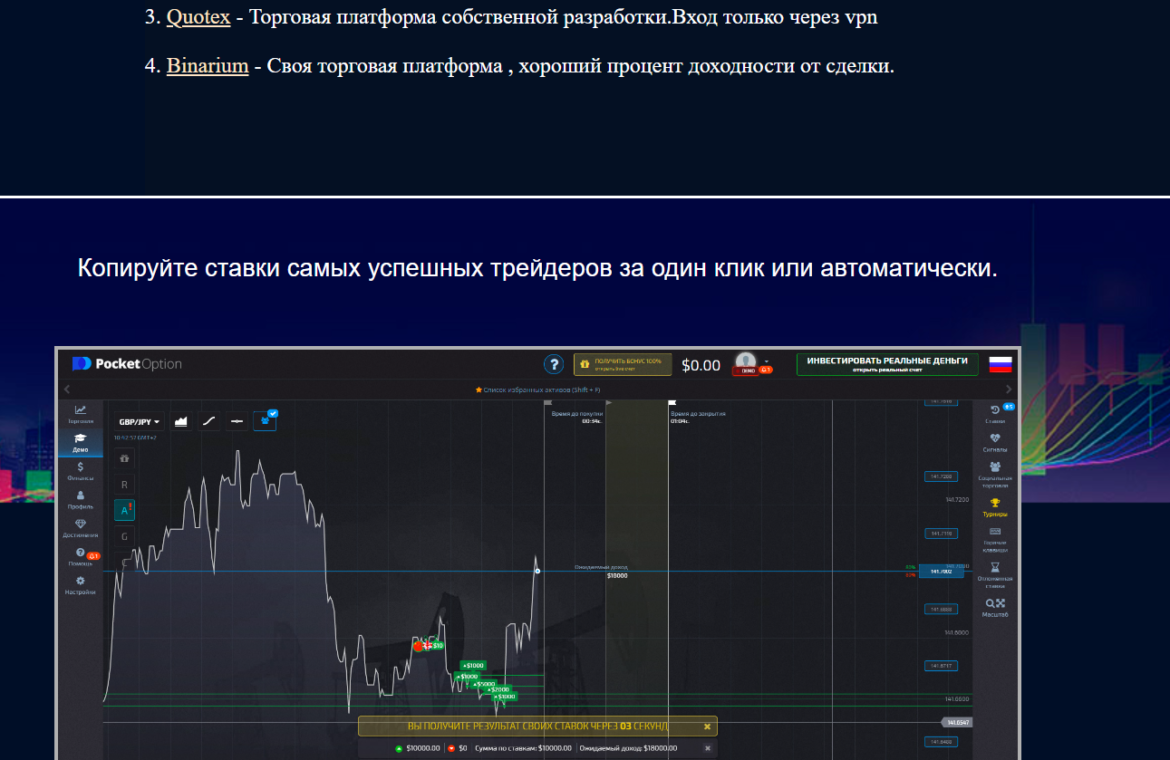The height and width of the screenshot is (760, 1170).
Task: Toggle the 'R' button on chart toolbar
Action: click(x=125, y=484)
